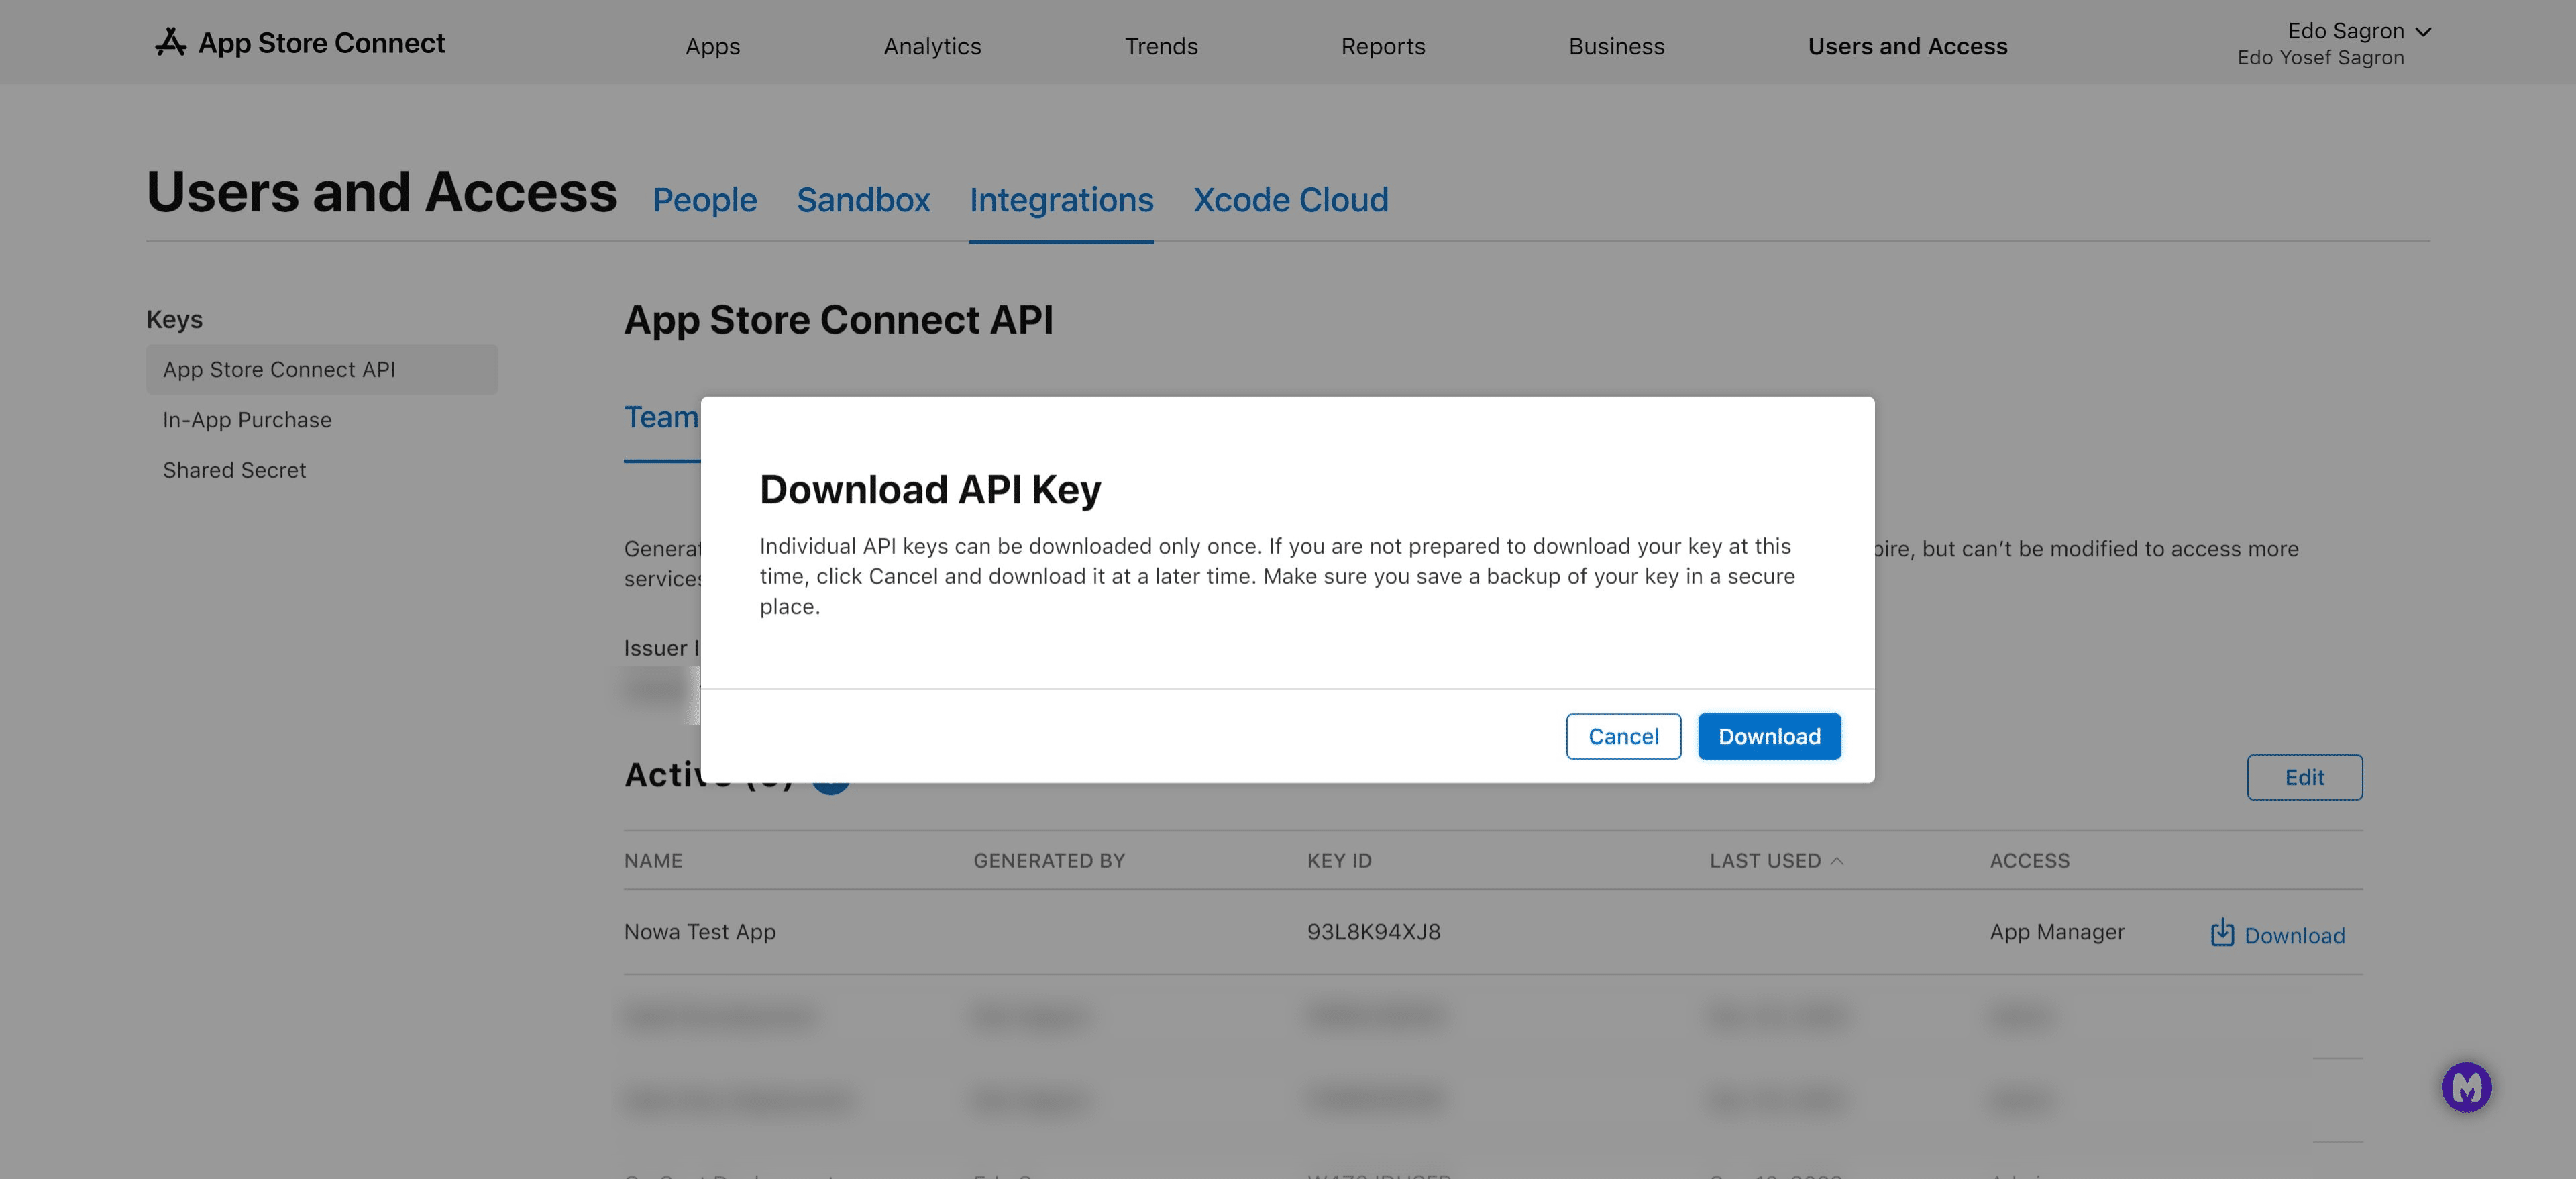Cancel the Download API Key dialog
The height and width of the screenshot is (1179, 2576).
point(1622,736)
